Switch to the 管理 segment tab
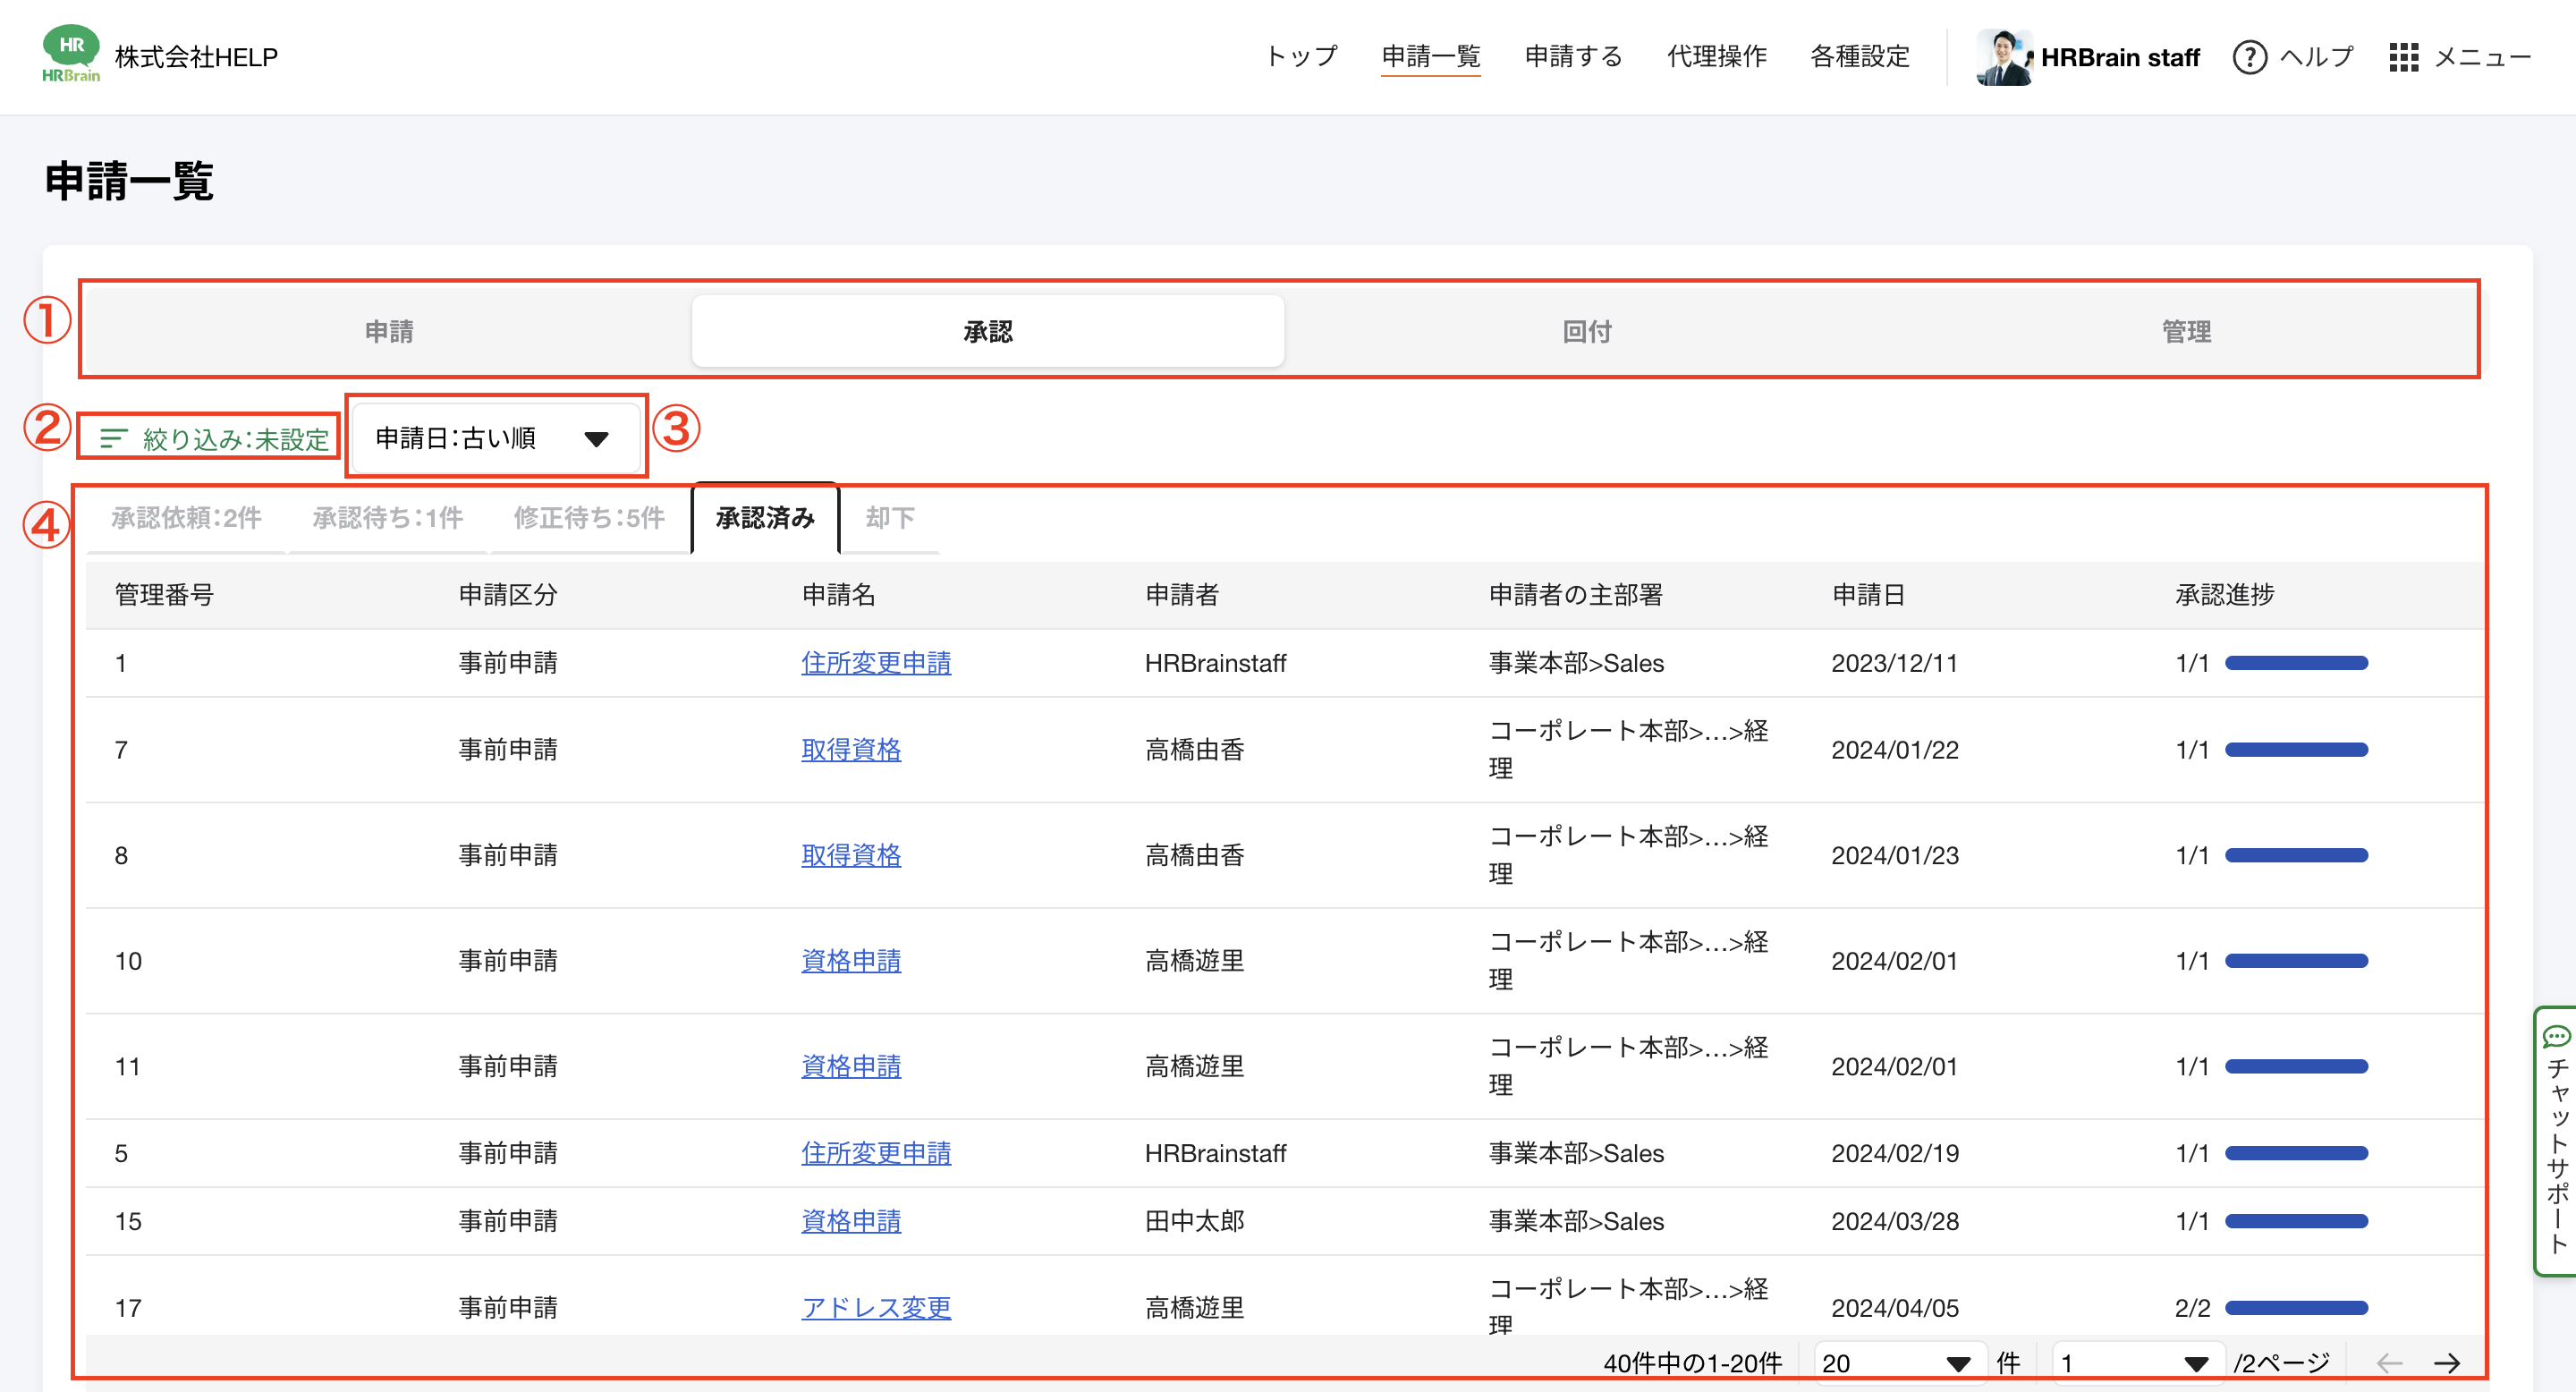The height and width of the screenshot is (1392, 2576). [x=2186, y=331]
